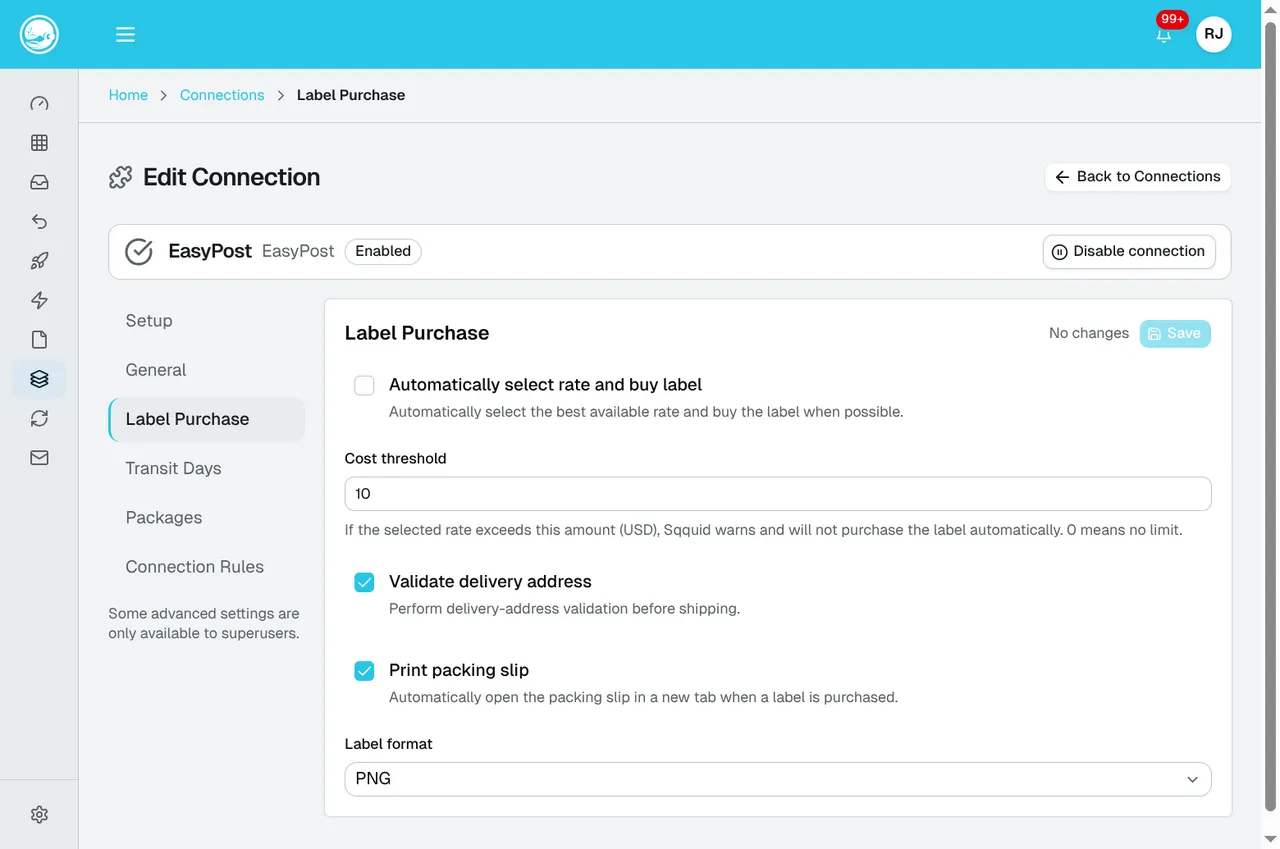Switch to the Setup tab

[x=206, y=321]
